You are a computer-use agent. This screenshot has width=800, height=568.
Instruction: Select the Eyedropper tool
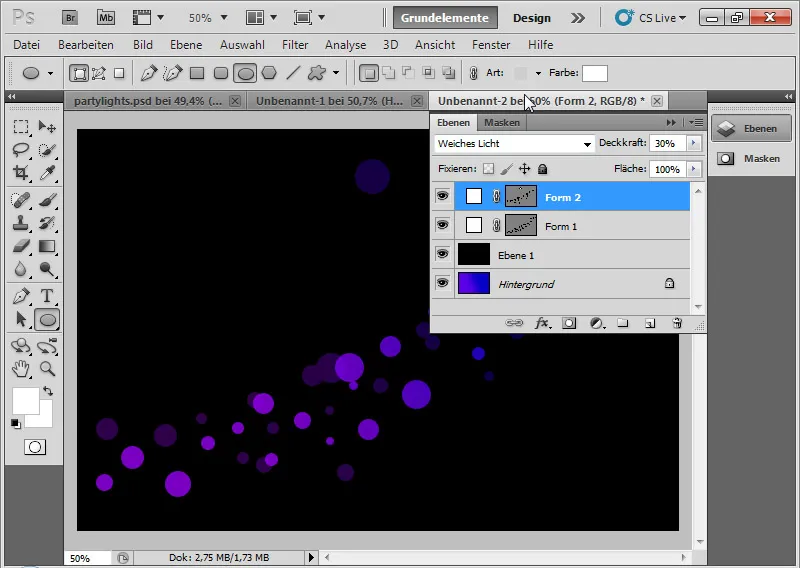pyautogui.click(x=47, y=172)
